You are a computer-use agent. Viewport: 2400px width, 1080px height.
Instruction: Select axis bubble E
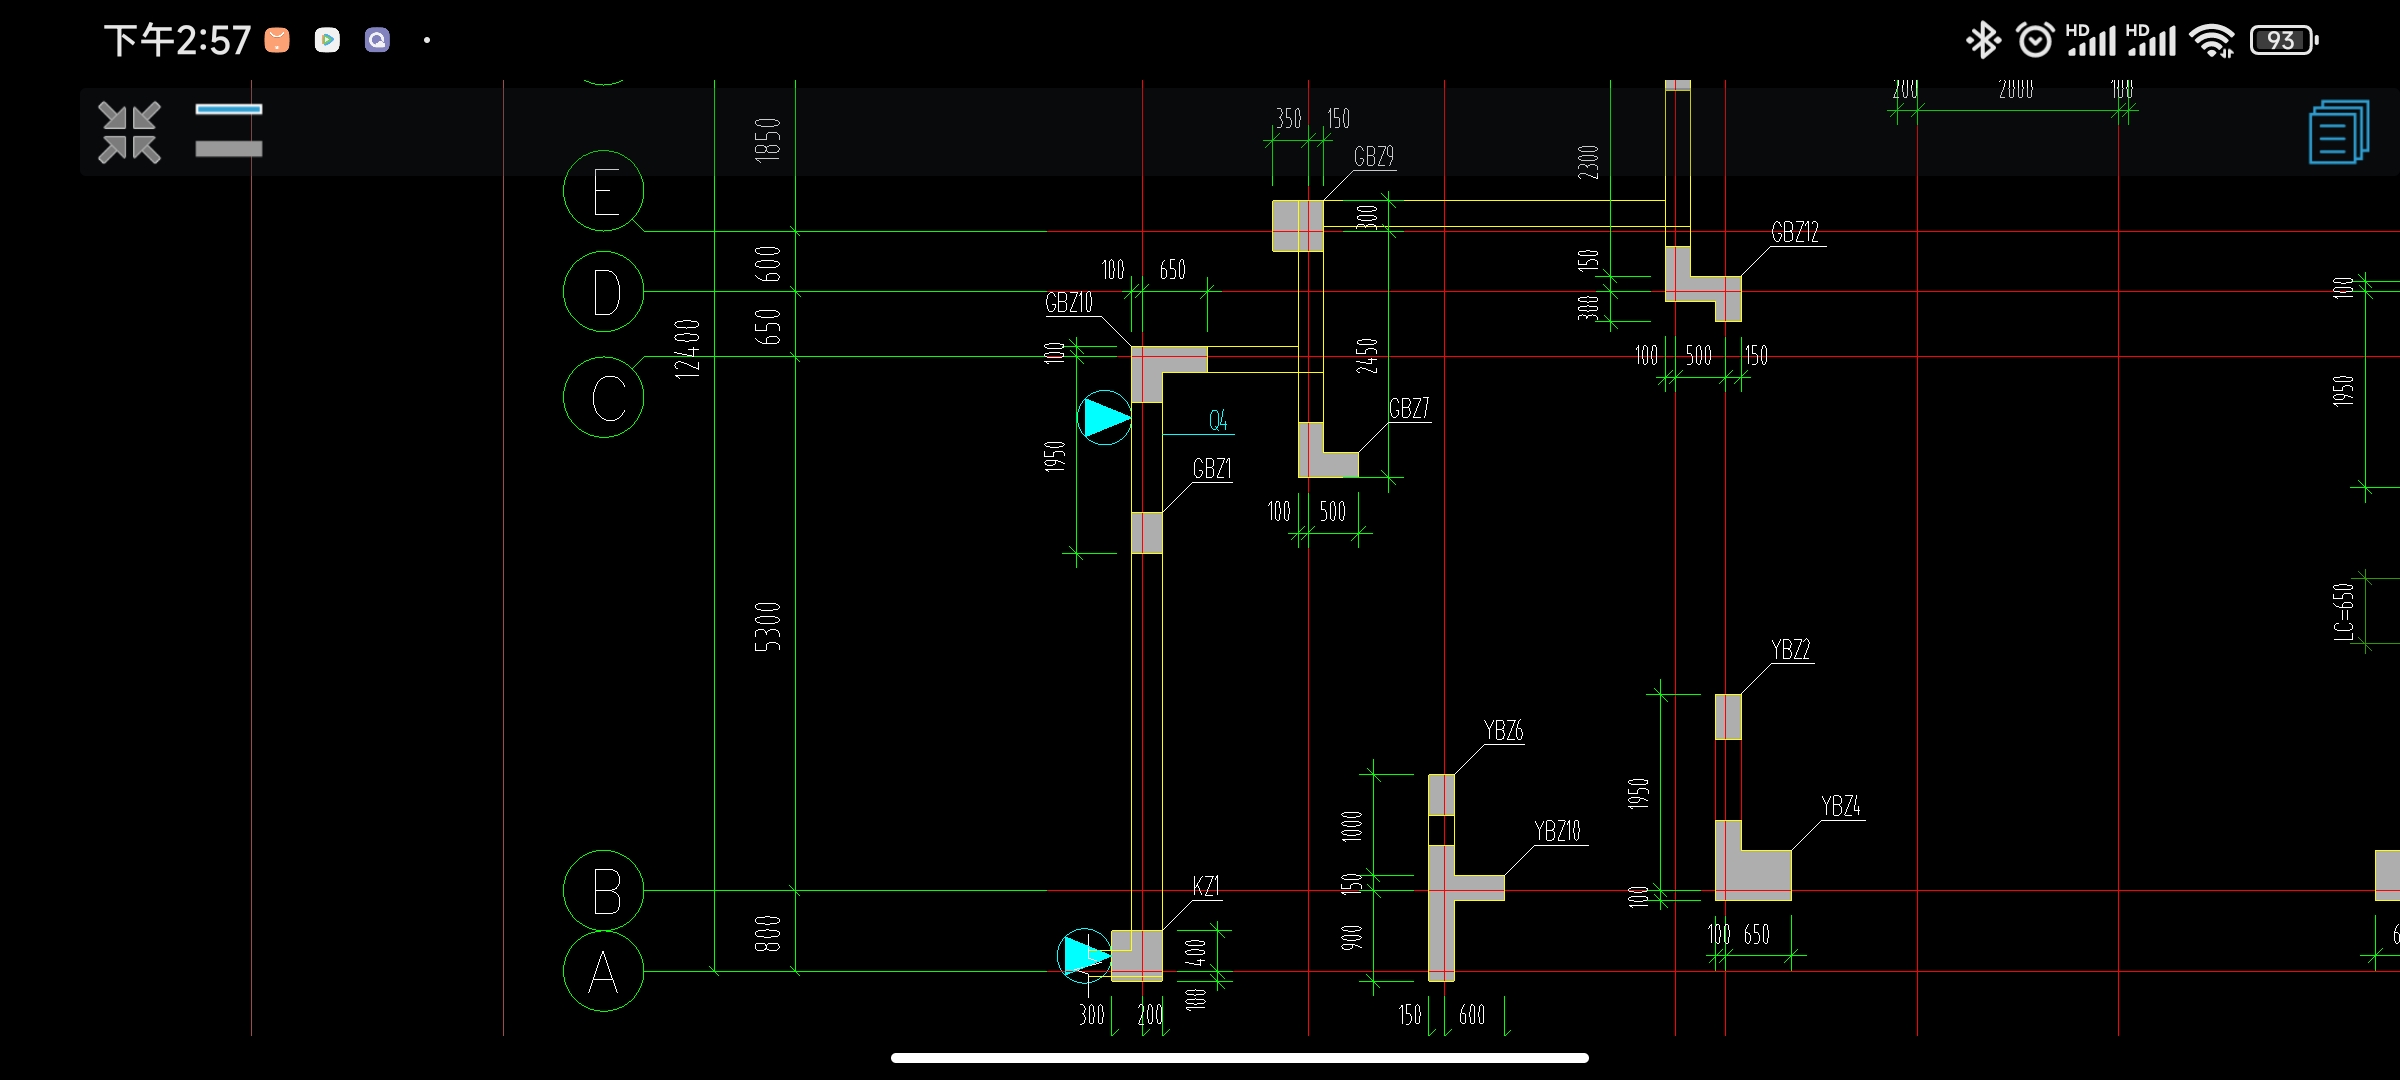(x=604, y=191)
